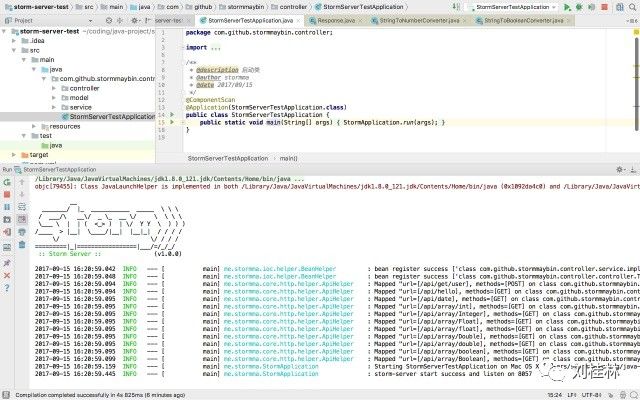The height and width of the screenshot is (400, 640).
Task: Click the editor vertical scrollbar
Action: pos(637,84)
